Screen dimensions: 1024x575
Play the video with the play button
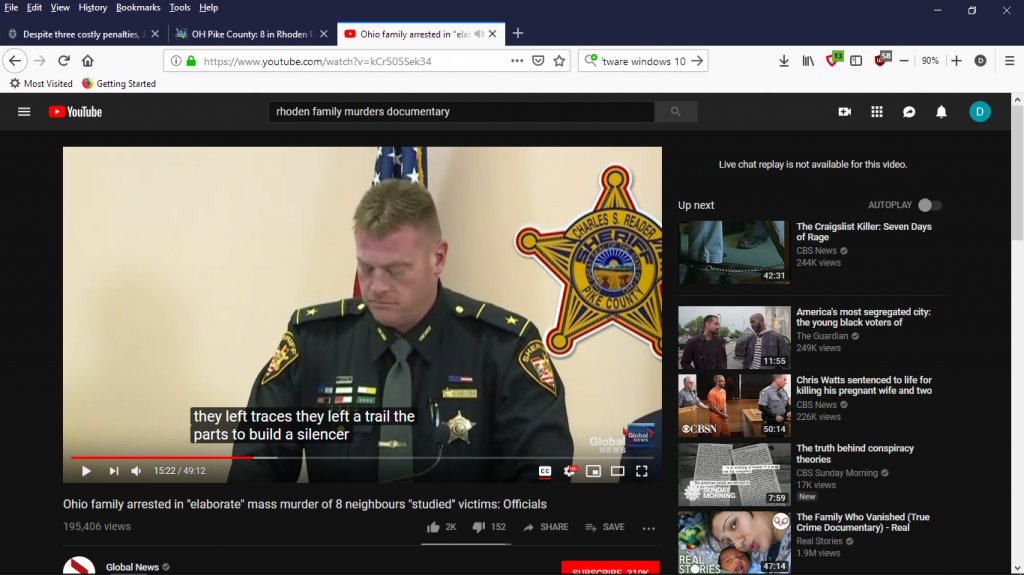click(86, 471)
